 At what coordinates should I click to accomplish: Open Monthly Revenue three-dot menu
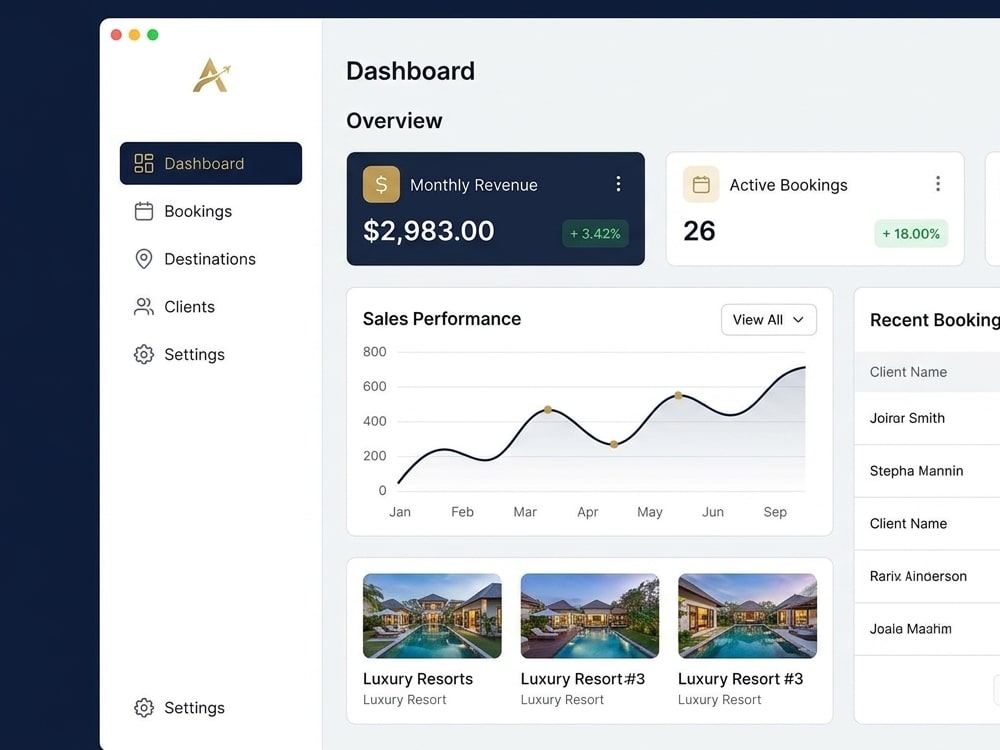618,184
